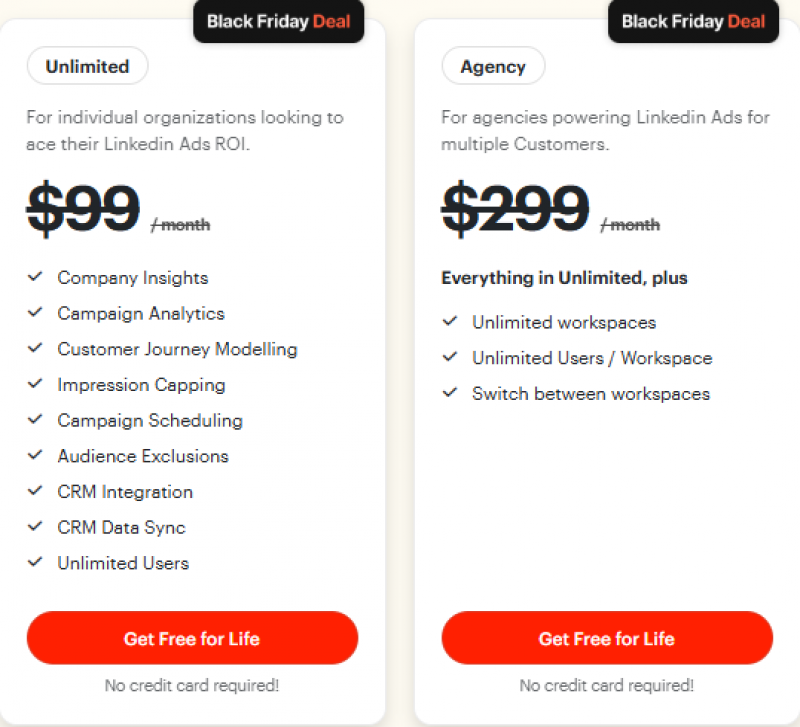Click the No credit card required text
Viewport: 800px width, 727px height.
(x=192, y=686)
